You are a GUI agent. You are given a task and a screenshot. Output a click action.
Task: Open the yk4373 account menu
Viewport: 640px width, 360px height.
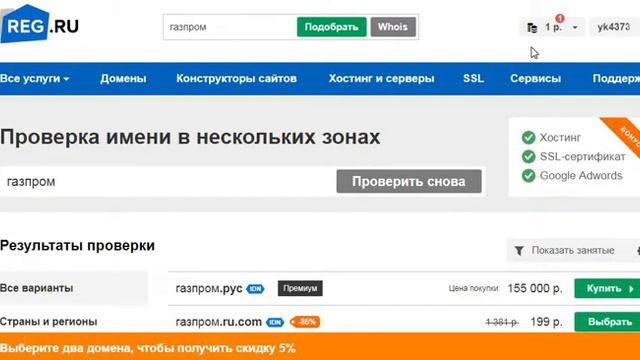point(614,27)
